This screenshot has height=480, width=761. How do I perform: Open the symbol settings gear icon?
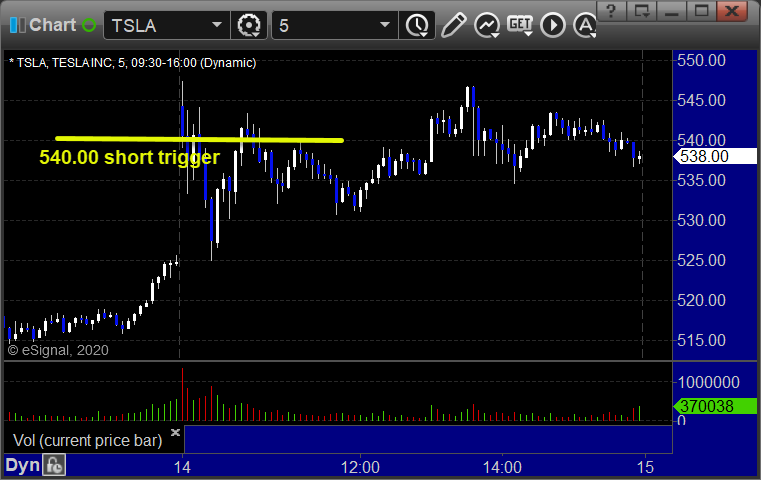pyautogui.click(x=249, y=25)
